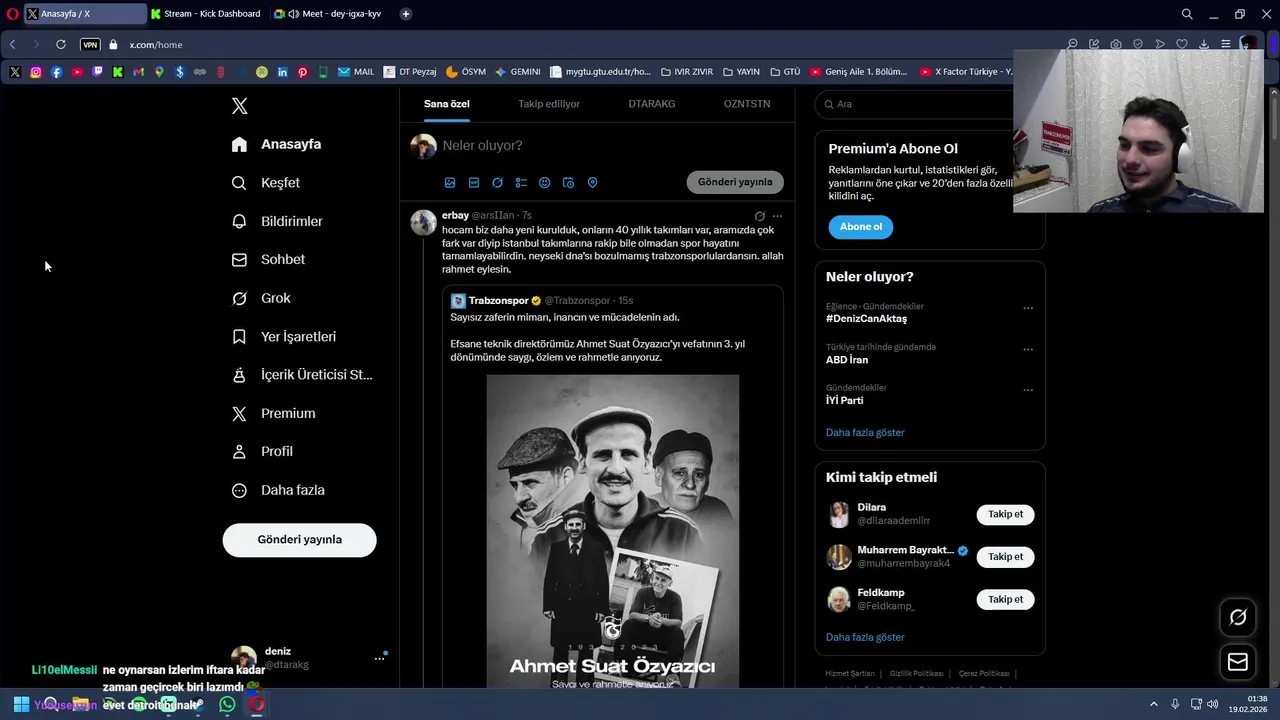The width and height of the screenshot is (1280, 720).
Task: Reload the page with browser refresh
Action: coord(61,45)
